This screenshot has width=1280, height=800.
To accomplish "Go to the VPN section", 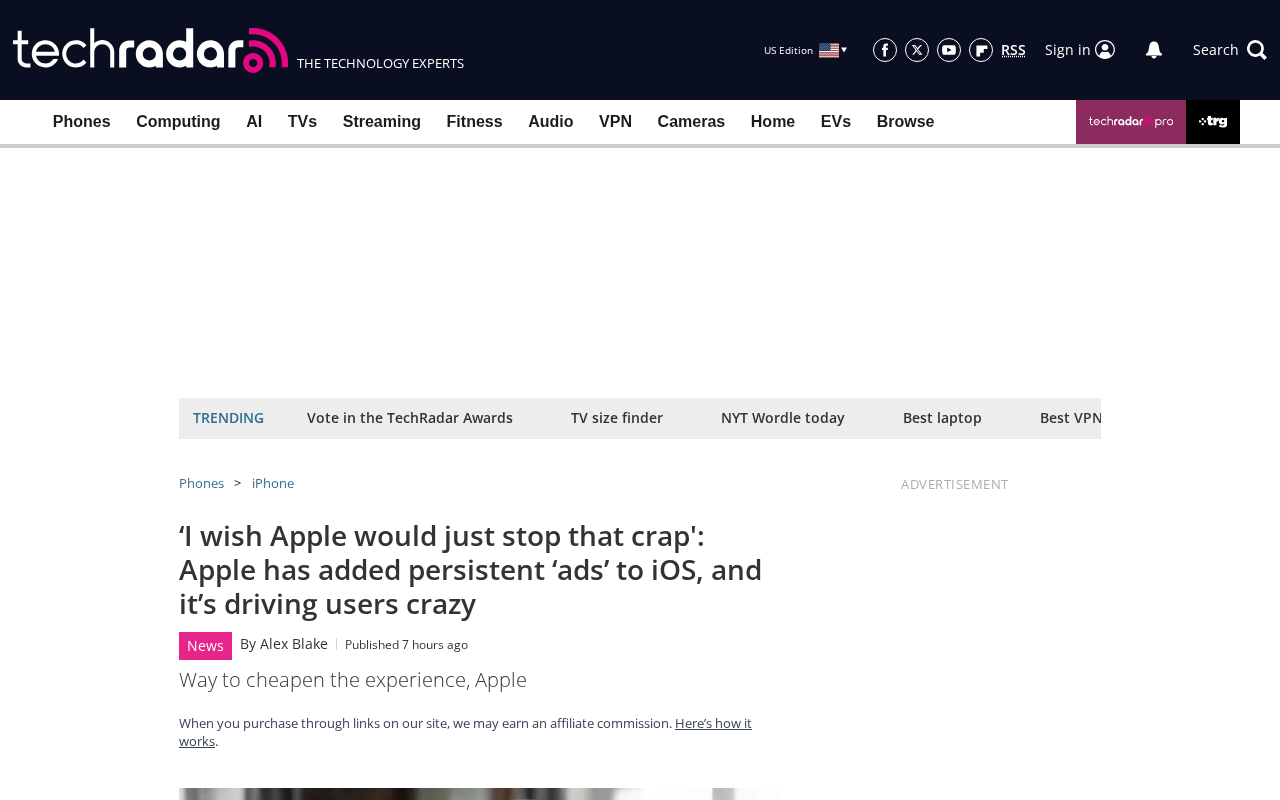I will click(615, 122).
